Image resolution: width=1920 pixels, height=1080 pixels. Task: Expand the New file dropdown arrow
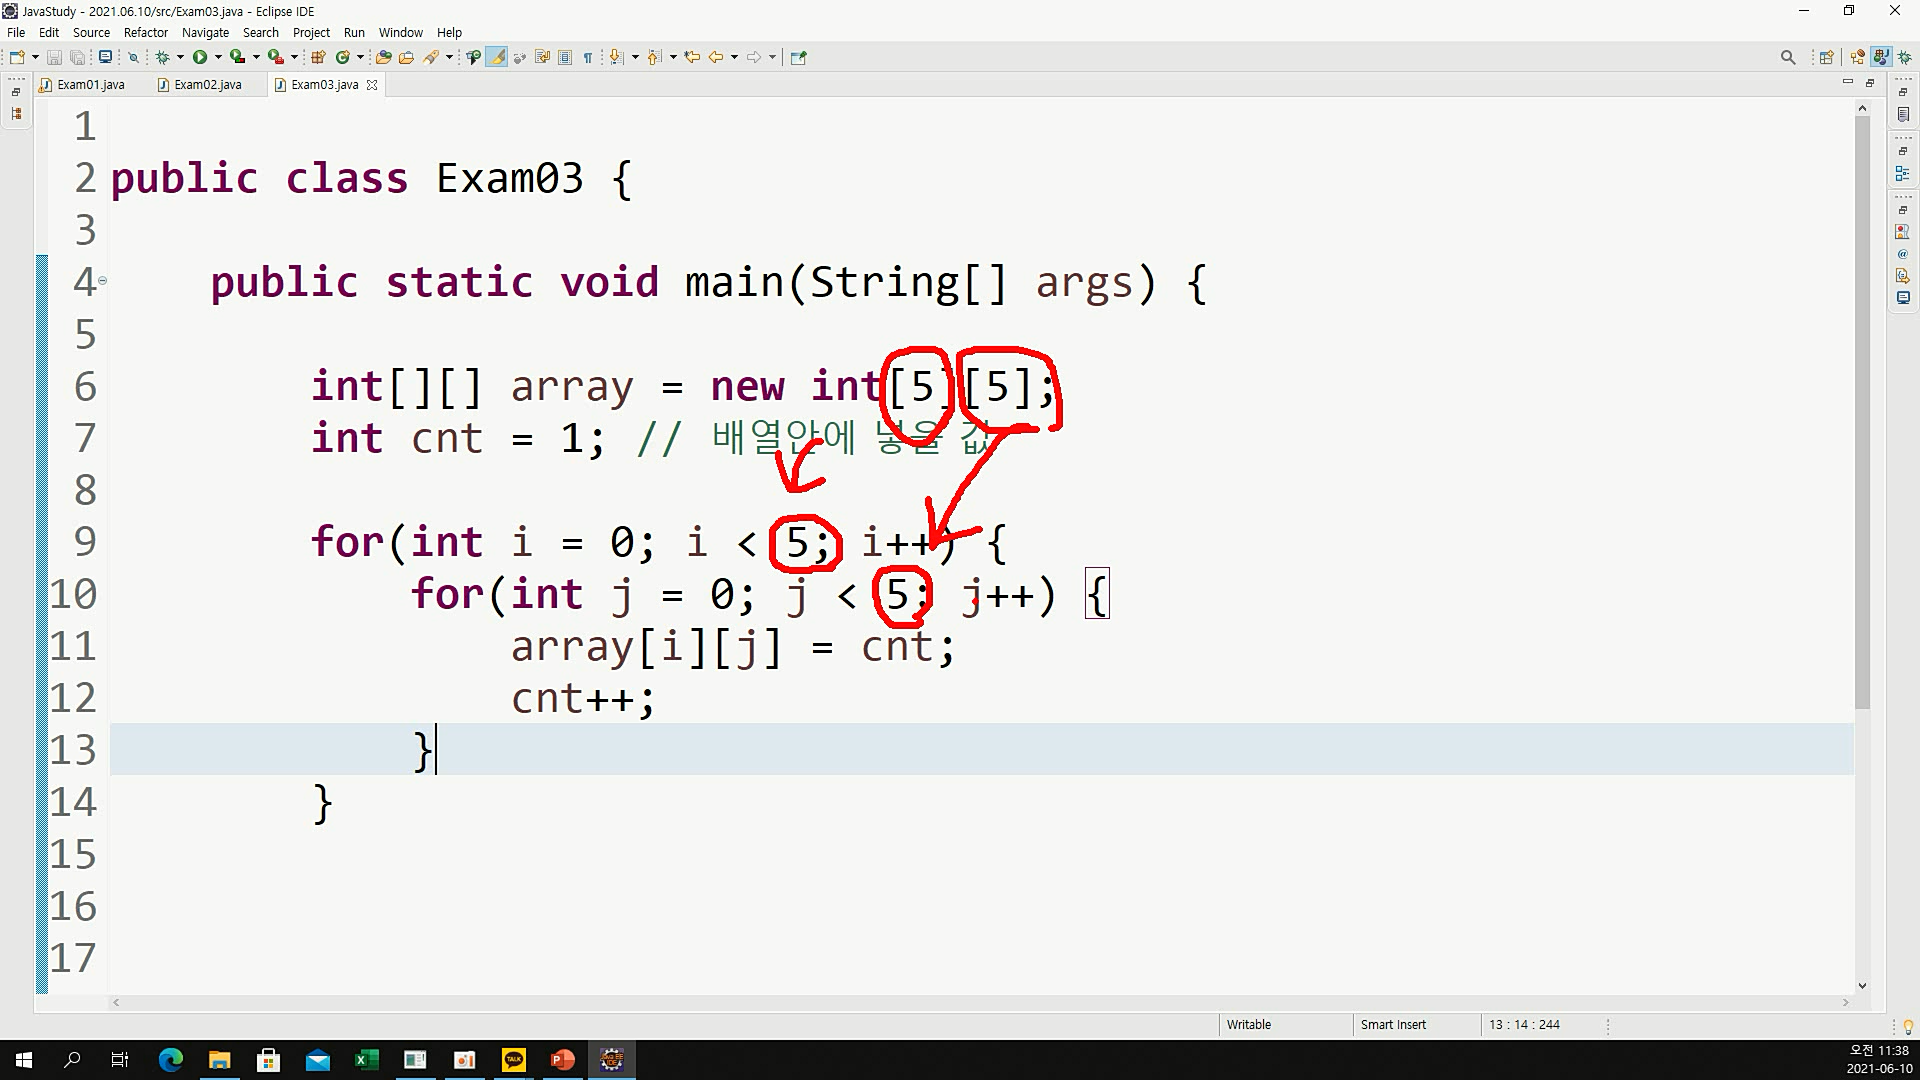[35, 57]
